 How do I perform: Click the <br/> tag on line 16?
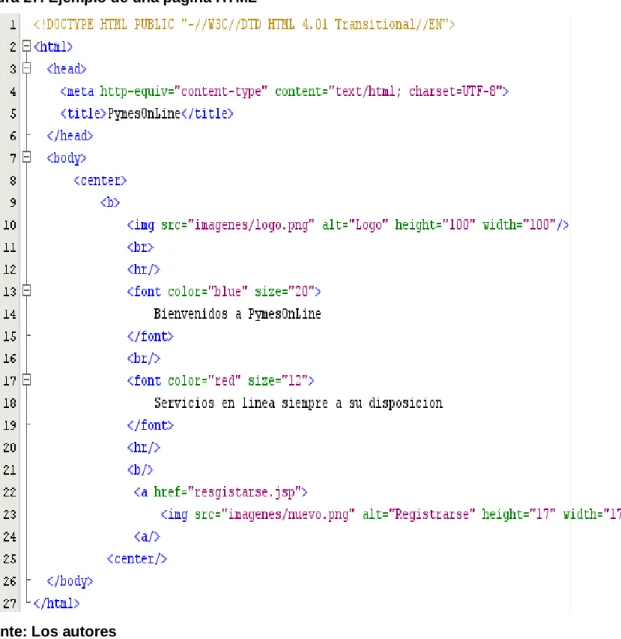click(x=143, y=359)
